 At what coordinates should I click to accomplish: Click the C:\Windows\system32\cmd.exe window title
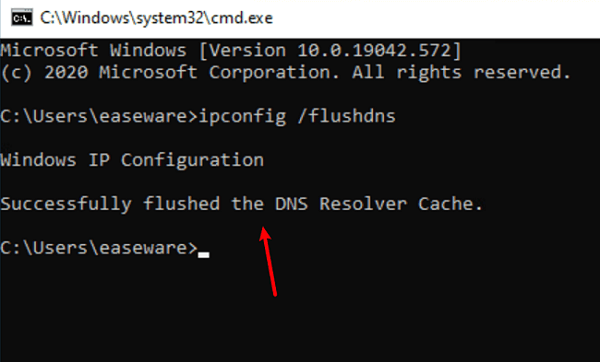click(157, 18)
